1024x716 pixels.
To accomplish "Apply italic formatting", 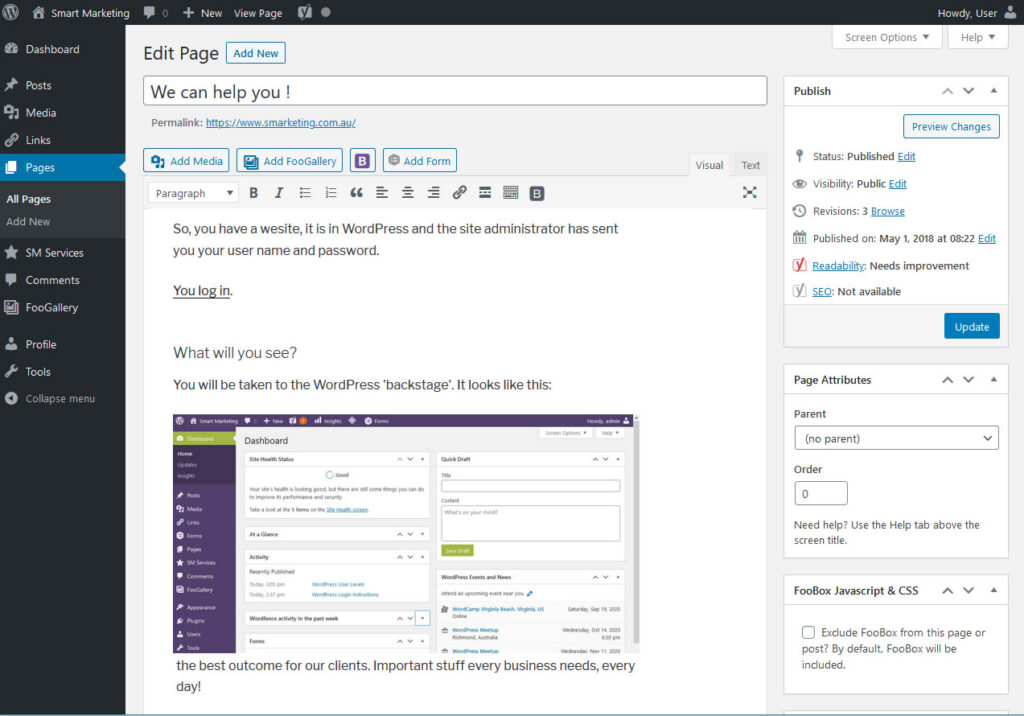I will point(279,193).
